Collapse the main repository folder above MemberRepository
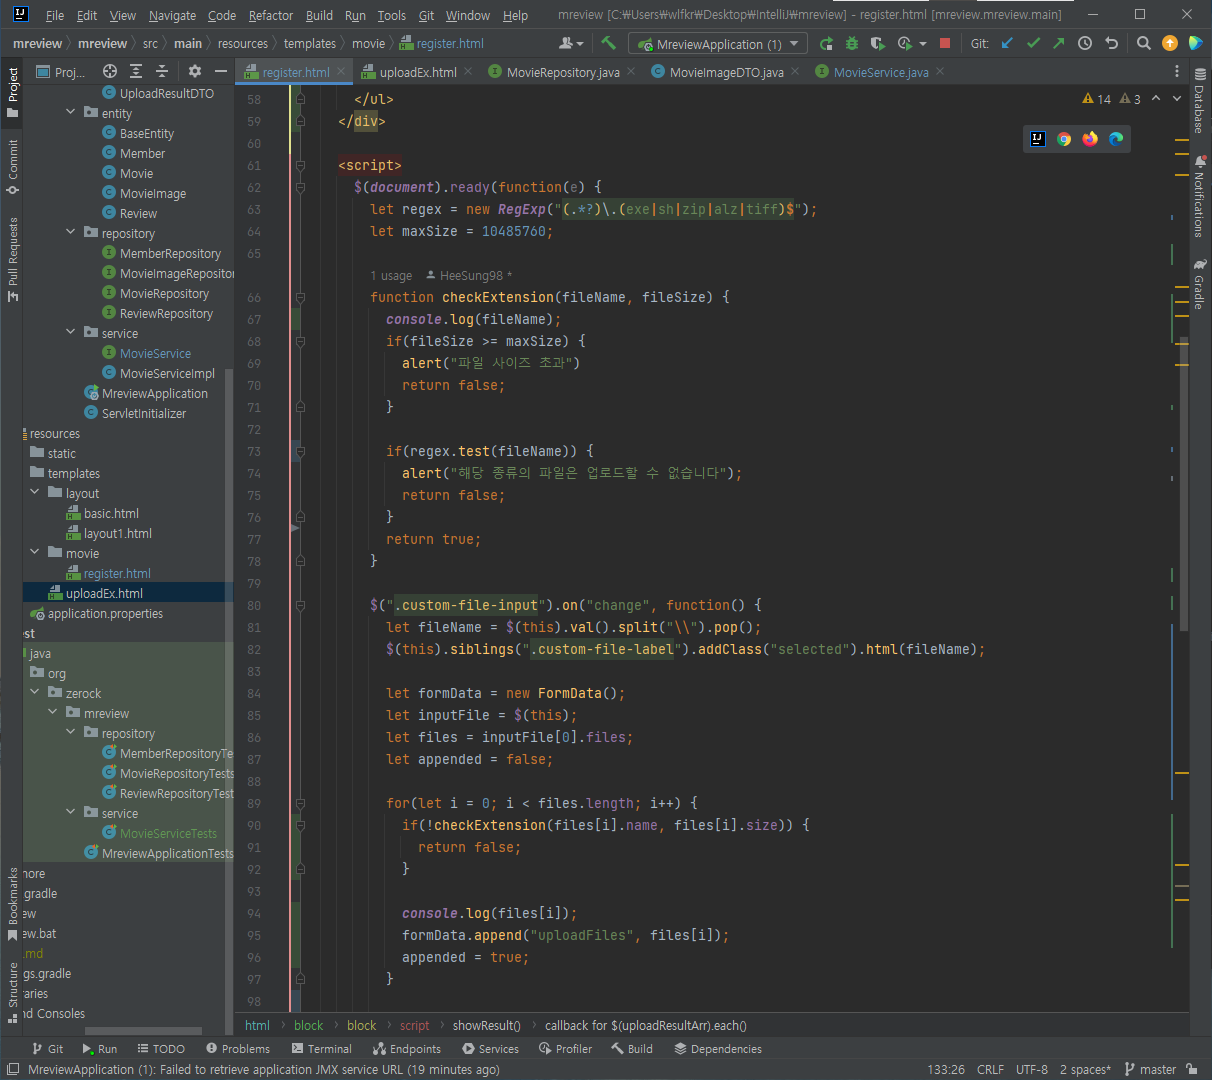The width and height of the screenshot is (1212, 1080). (71, 233)
